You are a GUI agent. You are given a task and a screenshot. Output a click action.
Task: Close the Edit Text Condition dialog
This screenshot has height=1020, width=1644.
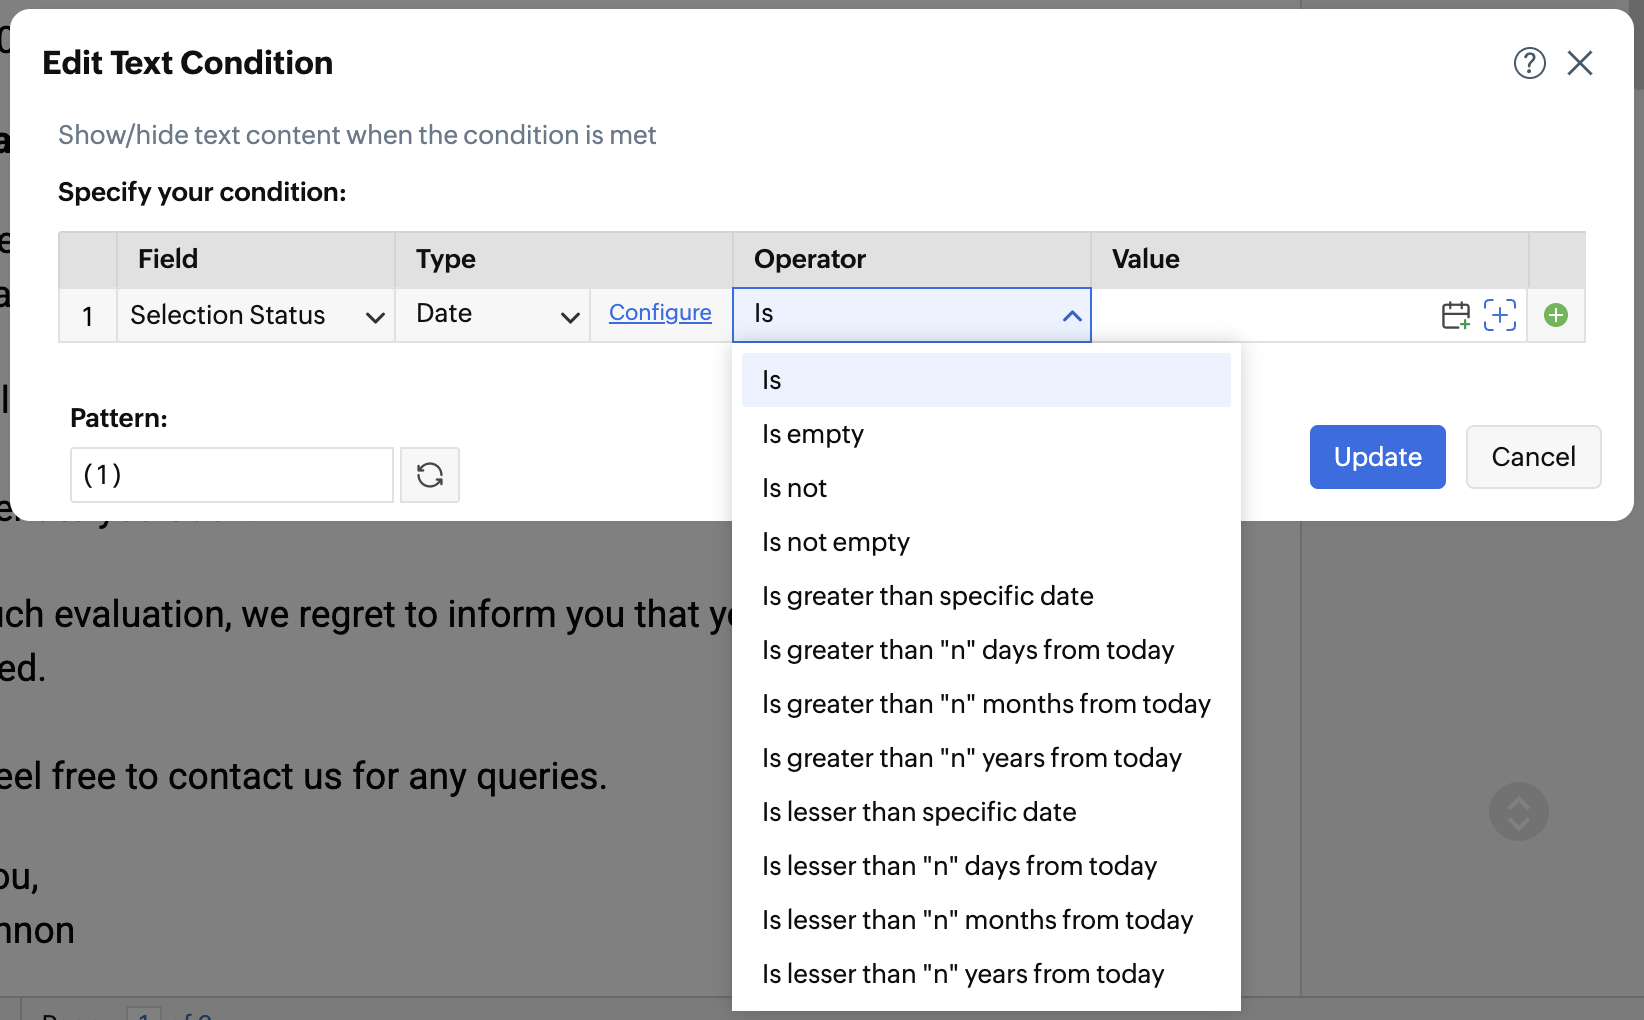click(x=1580, y=63)
